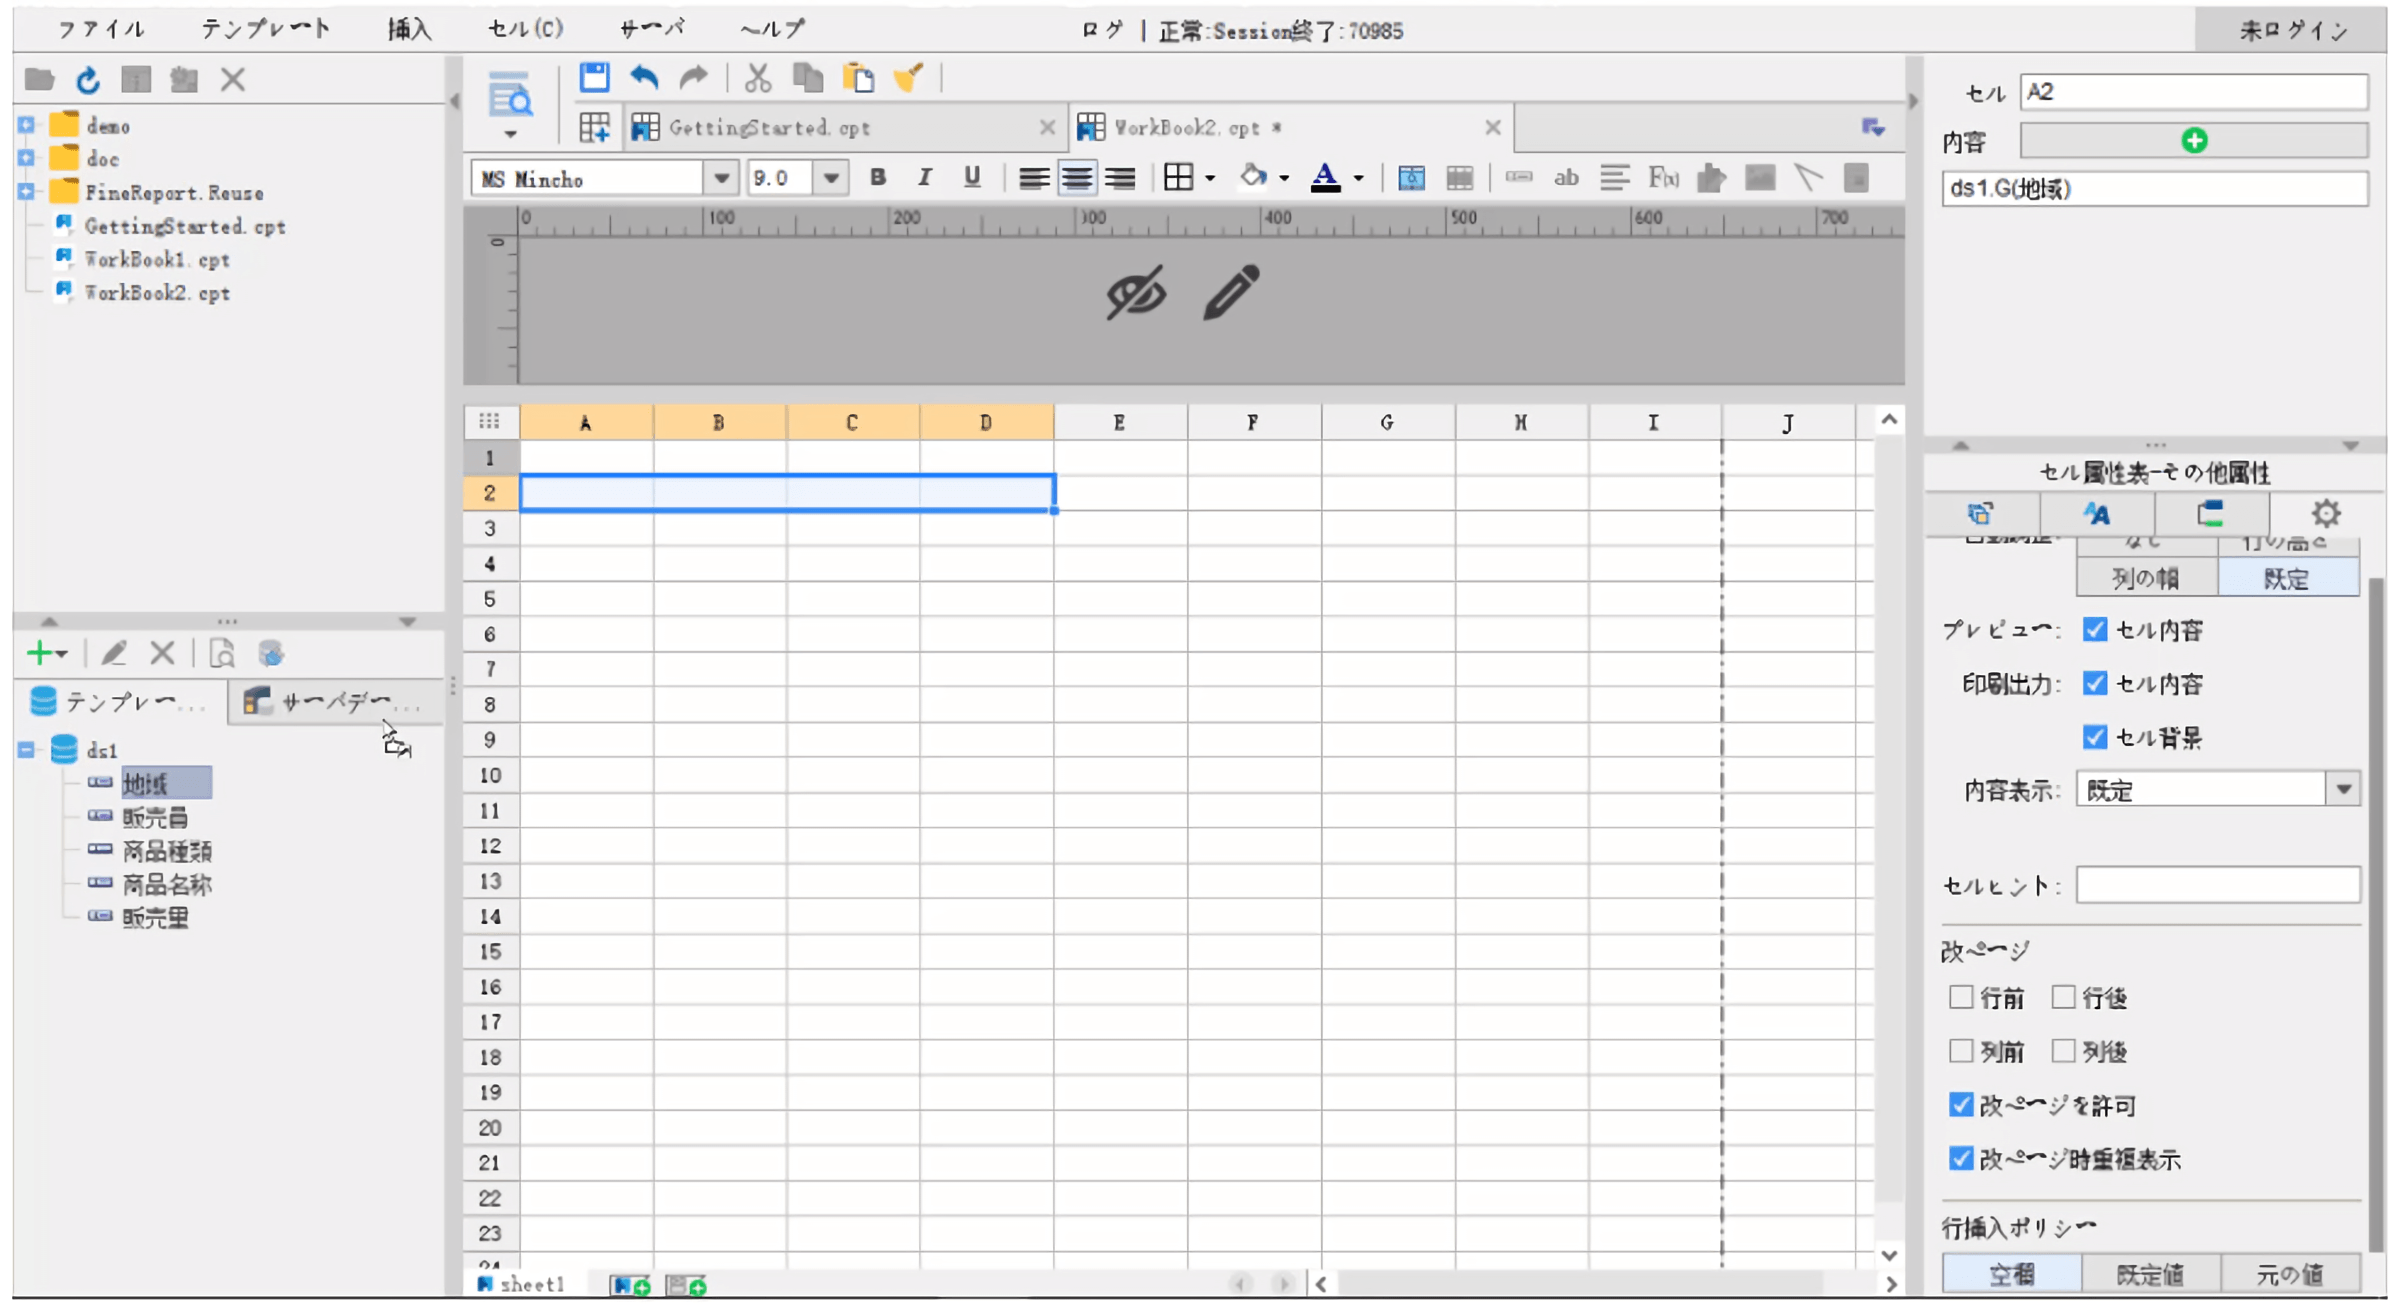Click the format painter brush icon

(908, 77)
